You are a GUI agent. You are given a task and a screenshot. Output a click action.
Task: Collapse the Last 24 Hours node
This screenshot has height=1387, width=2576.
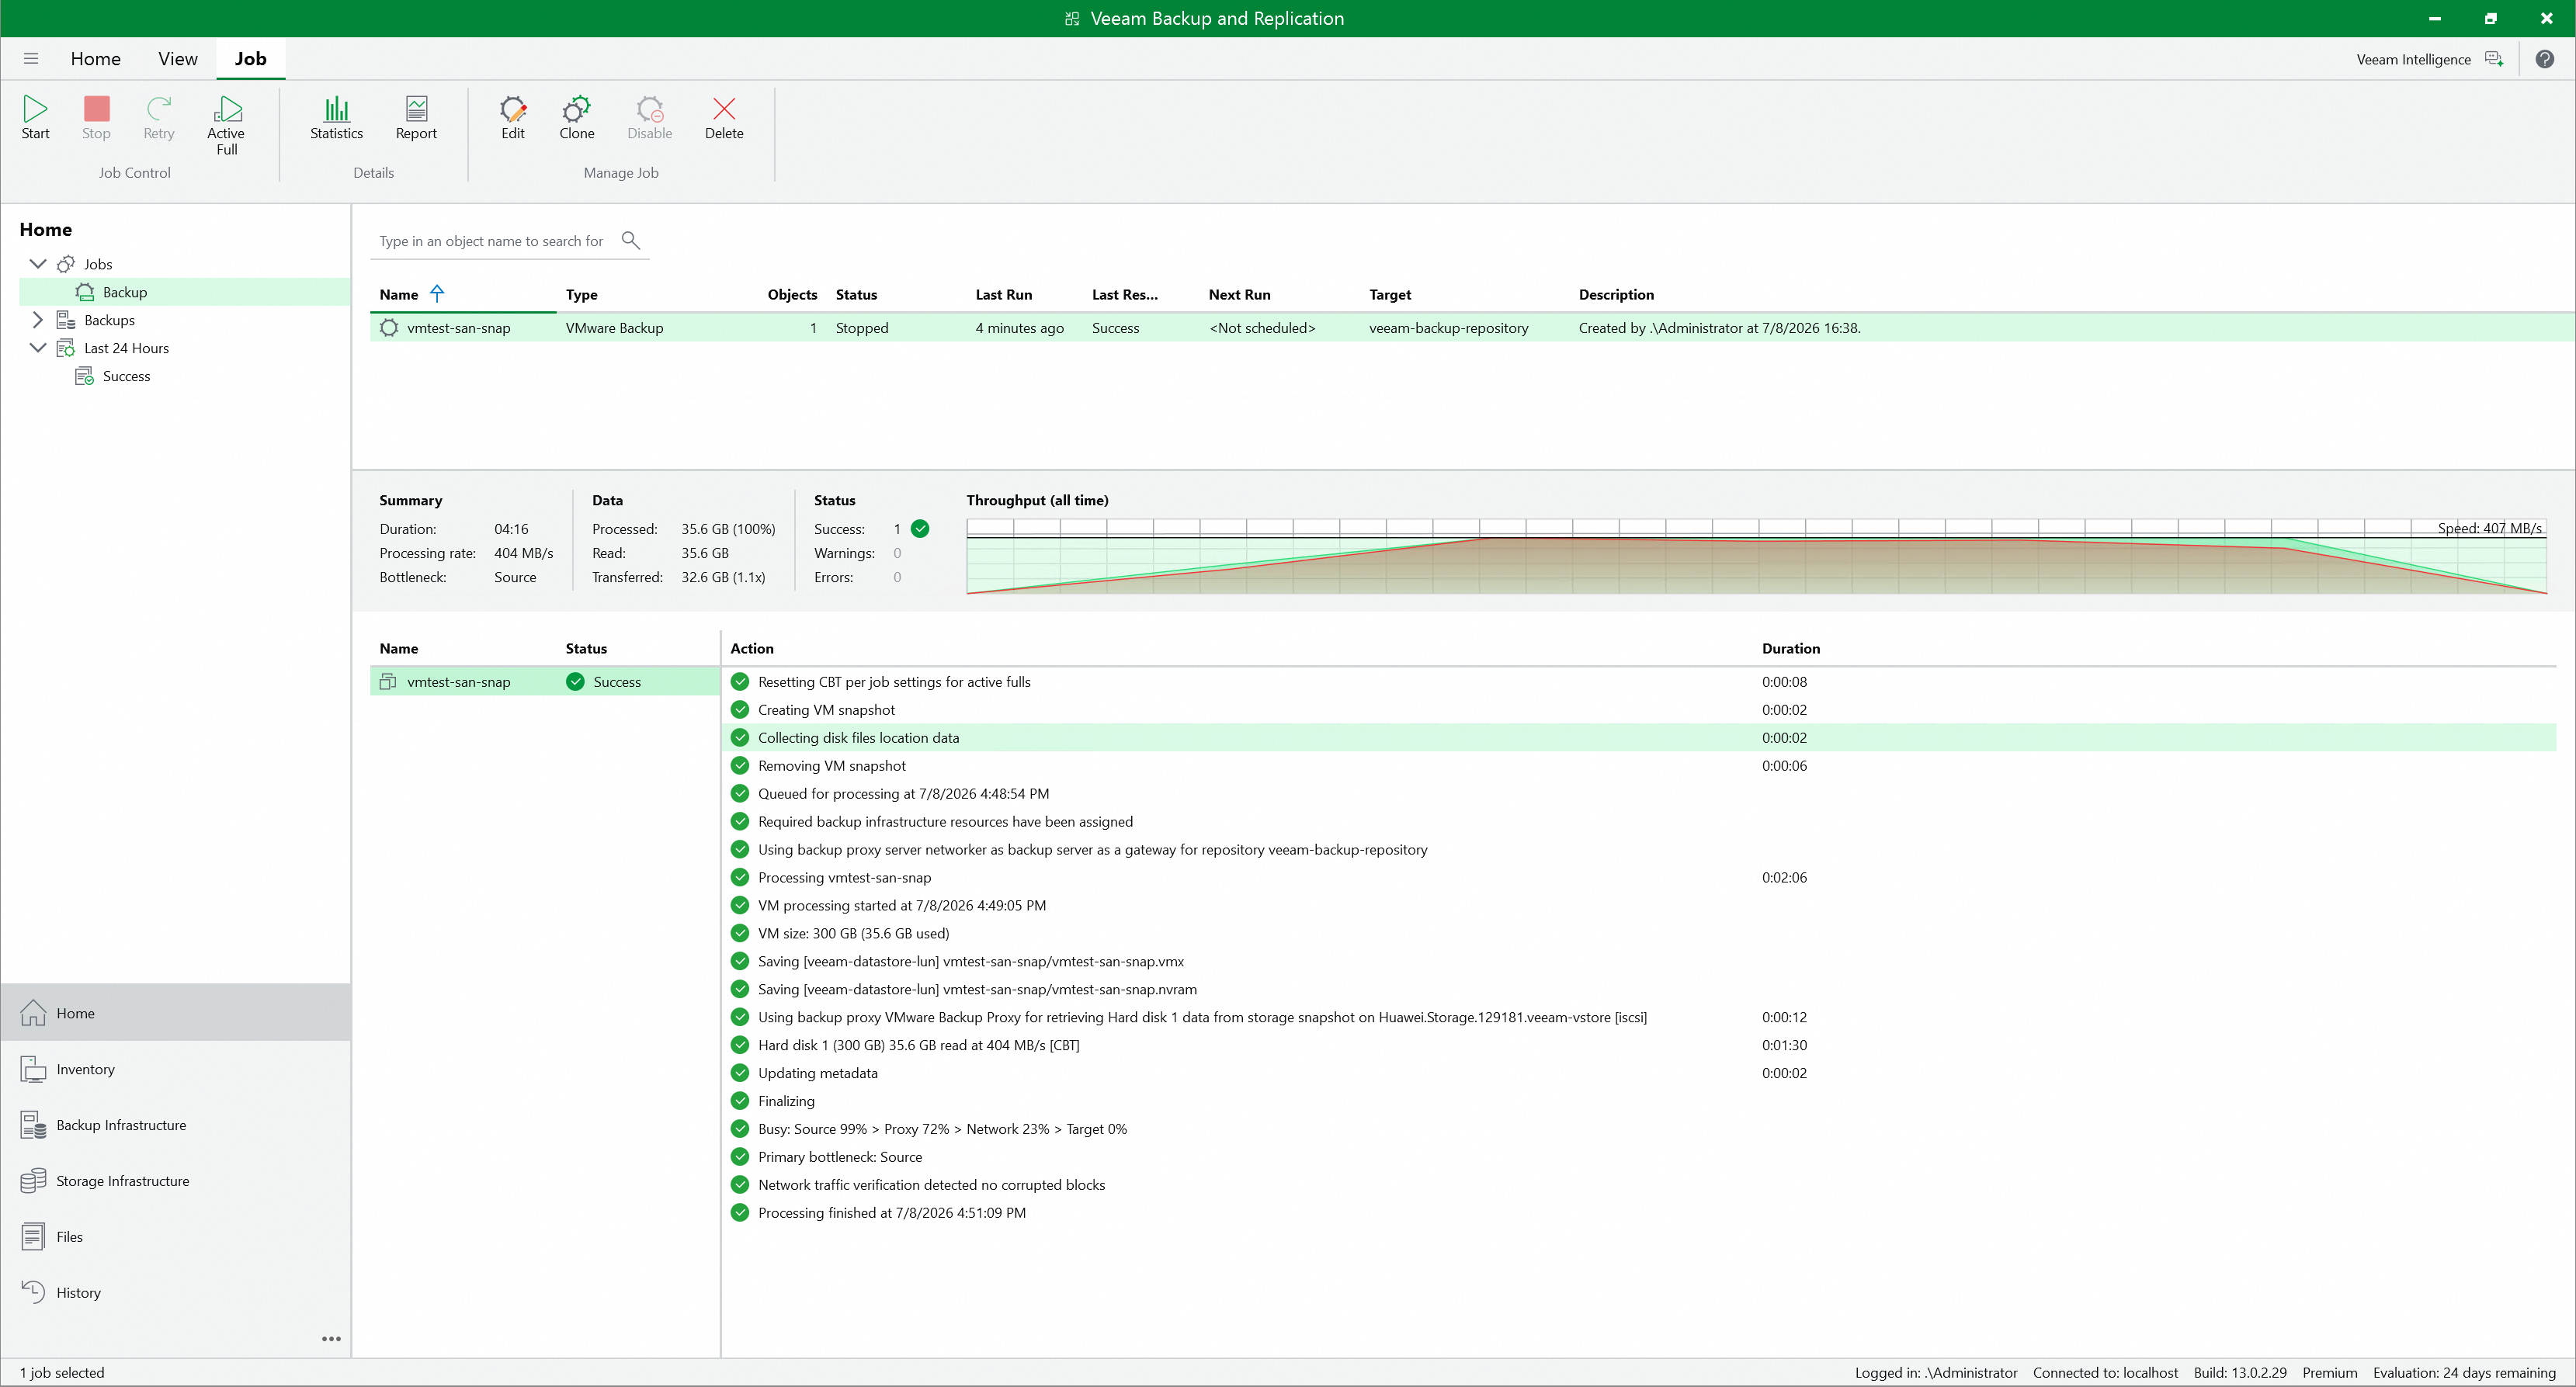38,348
